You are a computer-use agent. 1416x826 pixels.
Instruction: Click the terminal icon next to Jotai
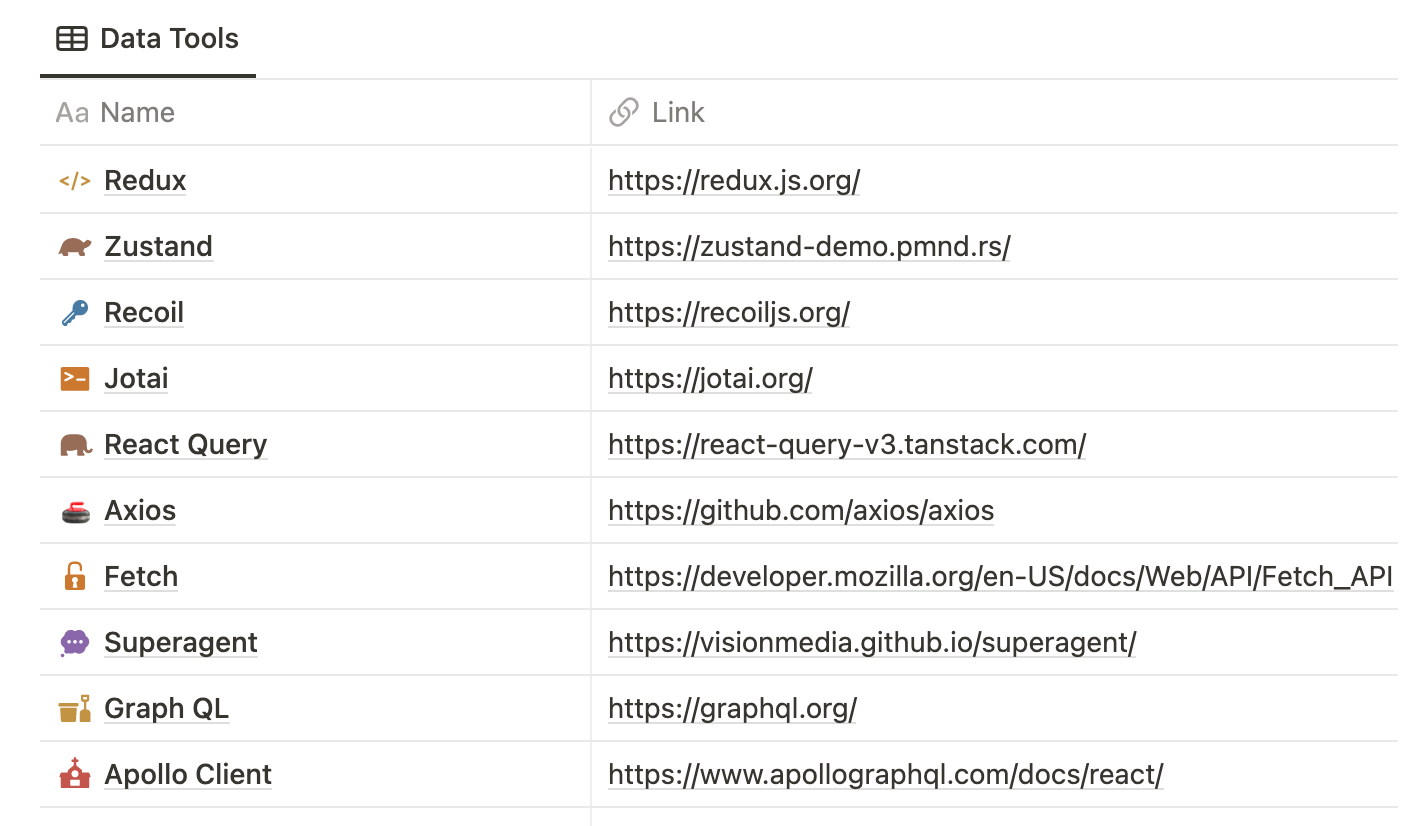coord(74,378)
